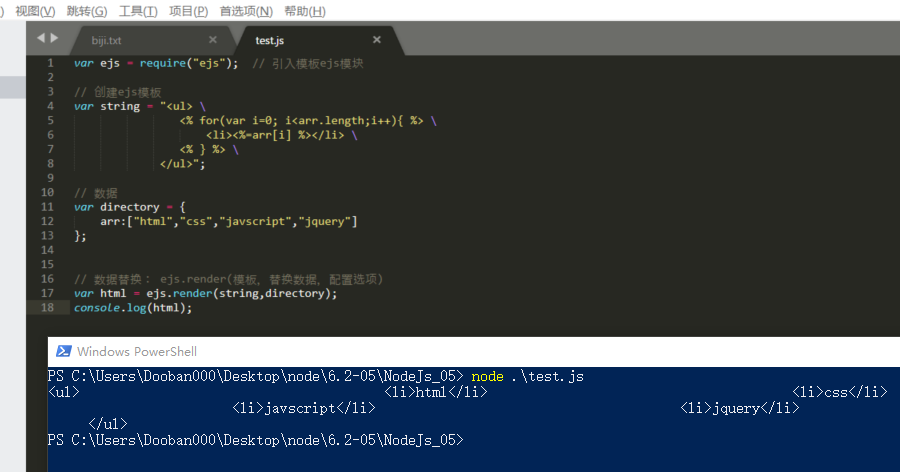The width and height of the screenshot is (900, 472).
Task: Click the <li>javscript</li> output in PowerShell
Action: [x=304, y=408]
